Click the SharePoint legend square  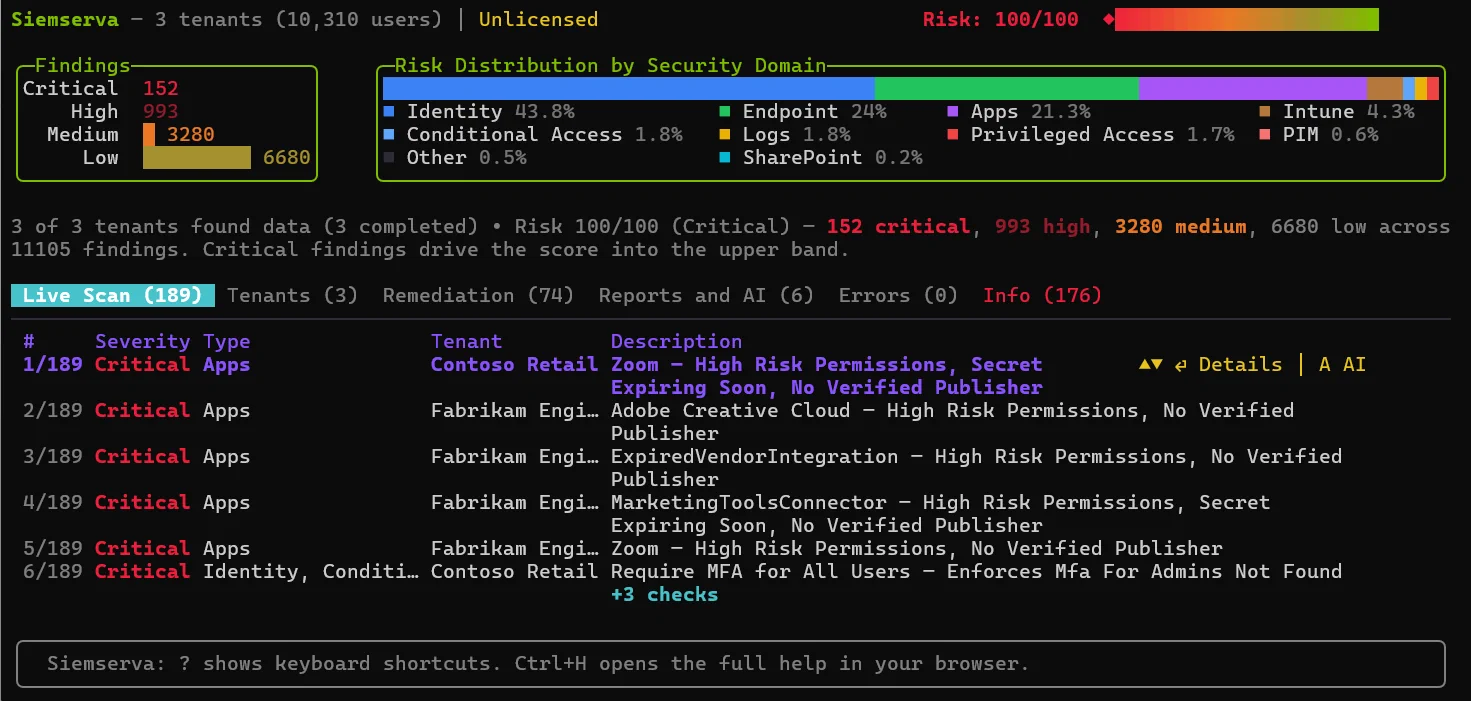[x=725, y=157]
